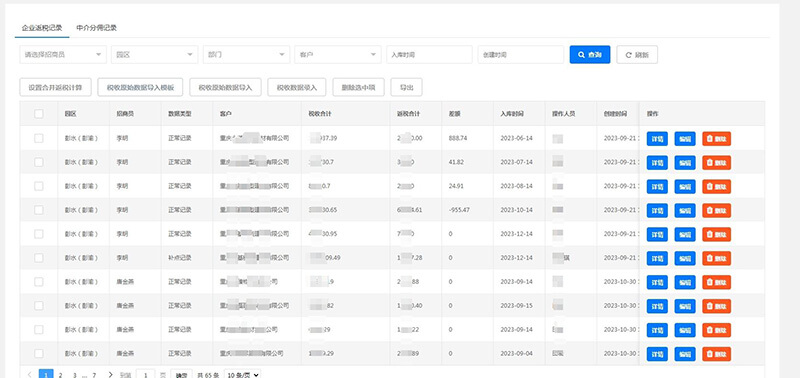Go to page 3
The image size is (800, 378).
pos(74,375)
